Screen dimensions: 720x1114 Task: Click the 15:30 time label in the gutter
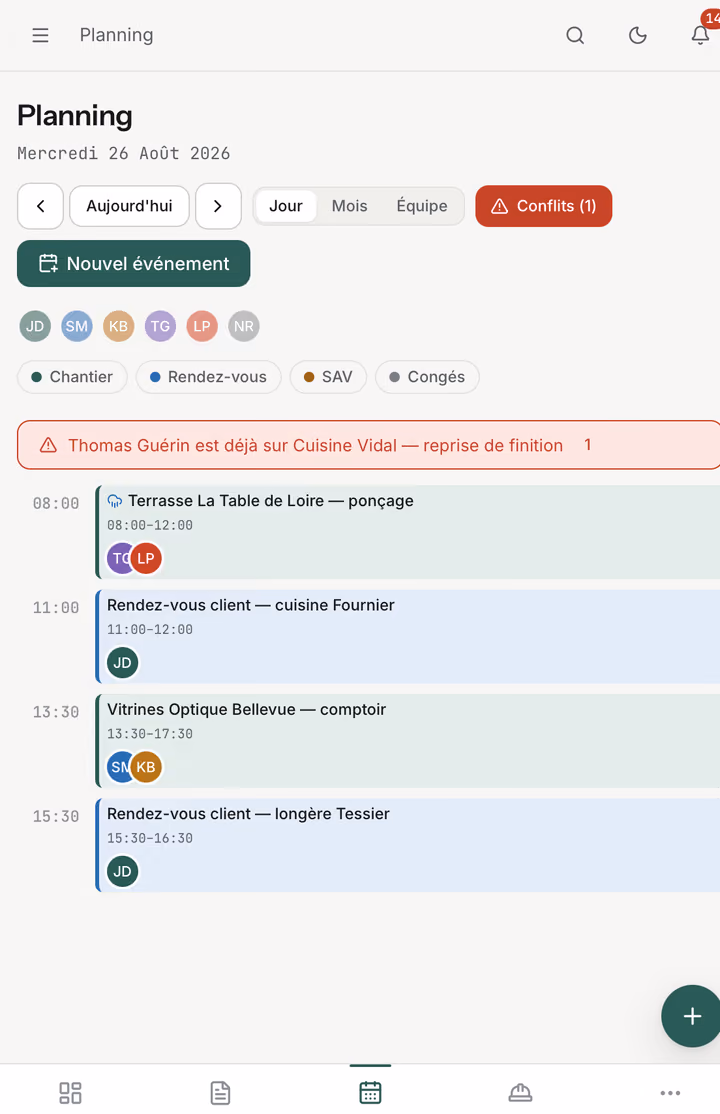56,816
